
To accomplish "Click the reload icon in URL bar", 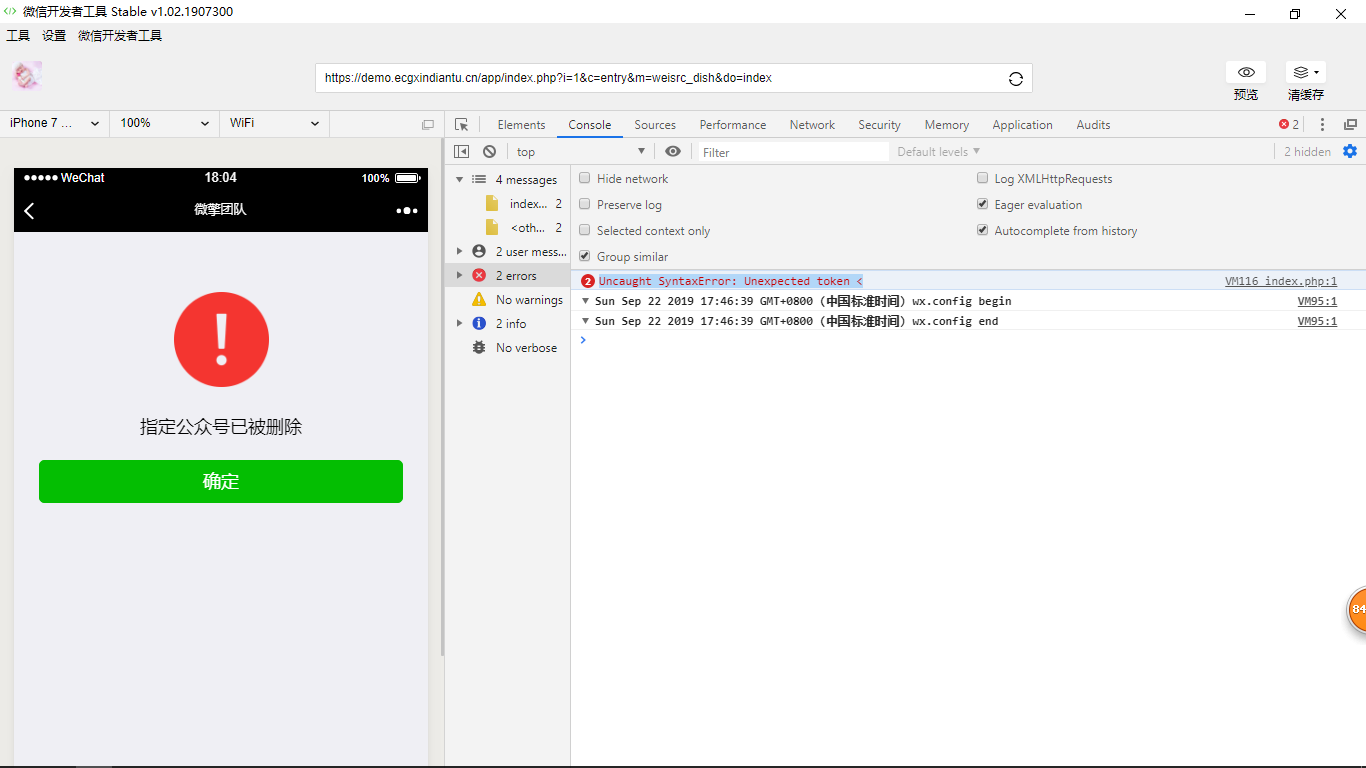I will pyautogui.click(x=1016, y=79).
